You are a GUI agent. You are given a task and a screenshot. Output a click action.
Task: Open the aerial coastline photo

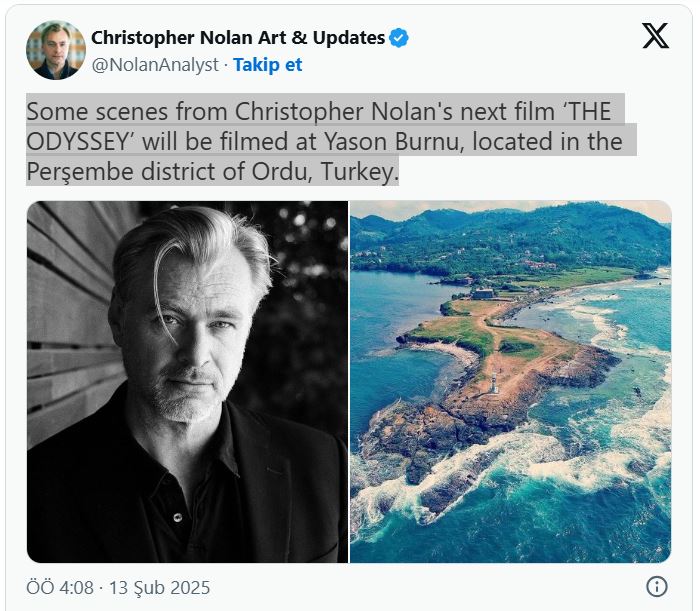pyautogui.click(x=510, y=381)
